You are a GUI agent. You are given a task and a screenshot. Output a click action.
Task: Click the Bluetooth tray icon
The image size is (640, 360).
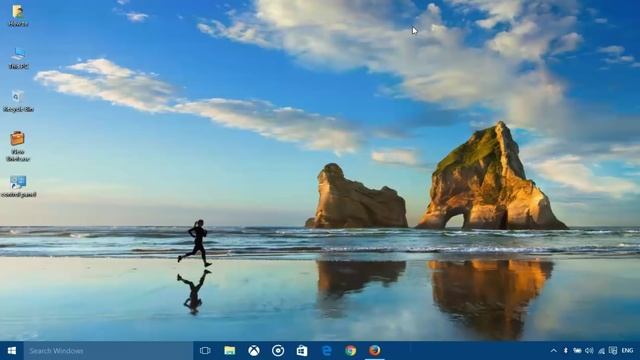[565, 351]
